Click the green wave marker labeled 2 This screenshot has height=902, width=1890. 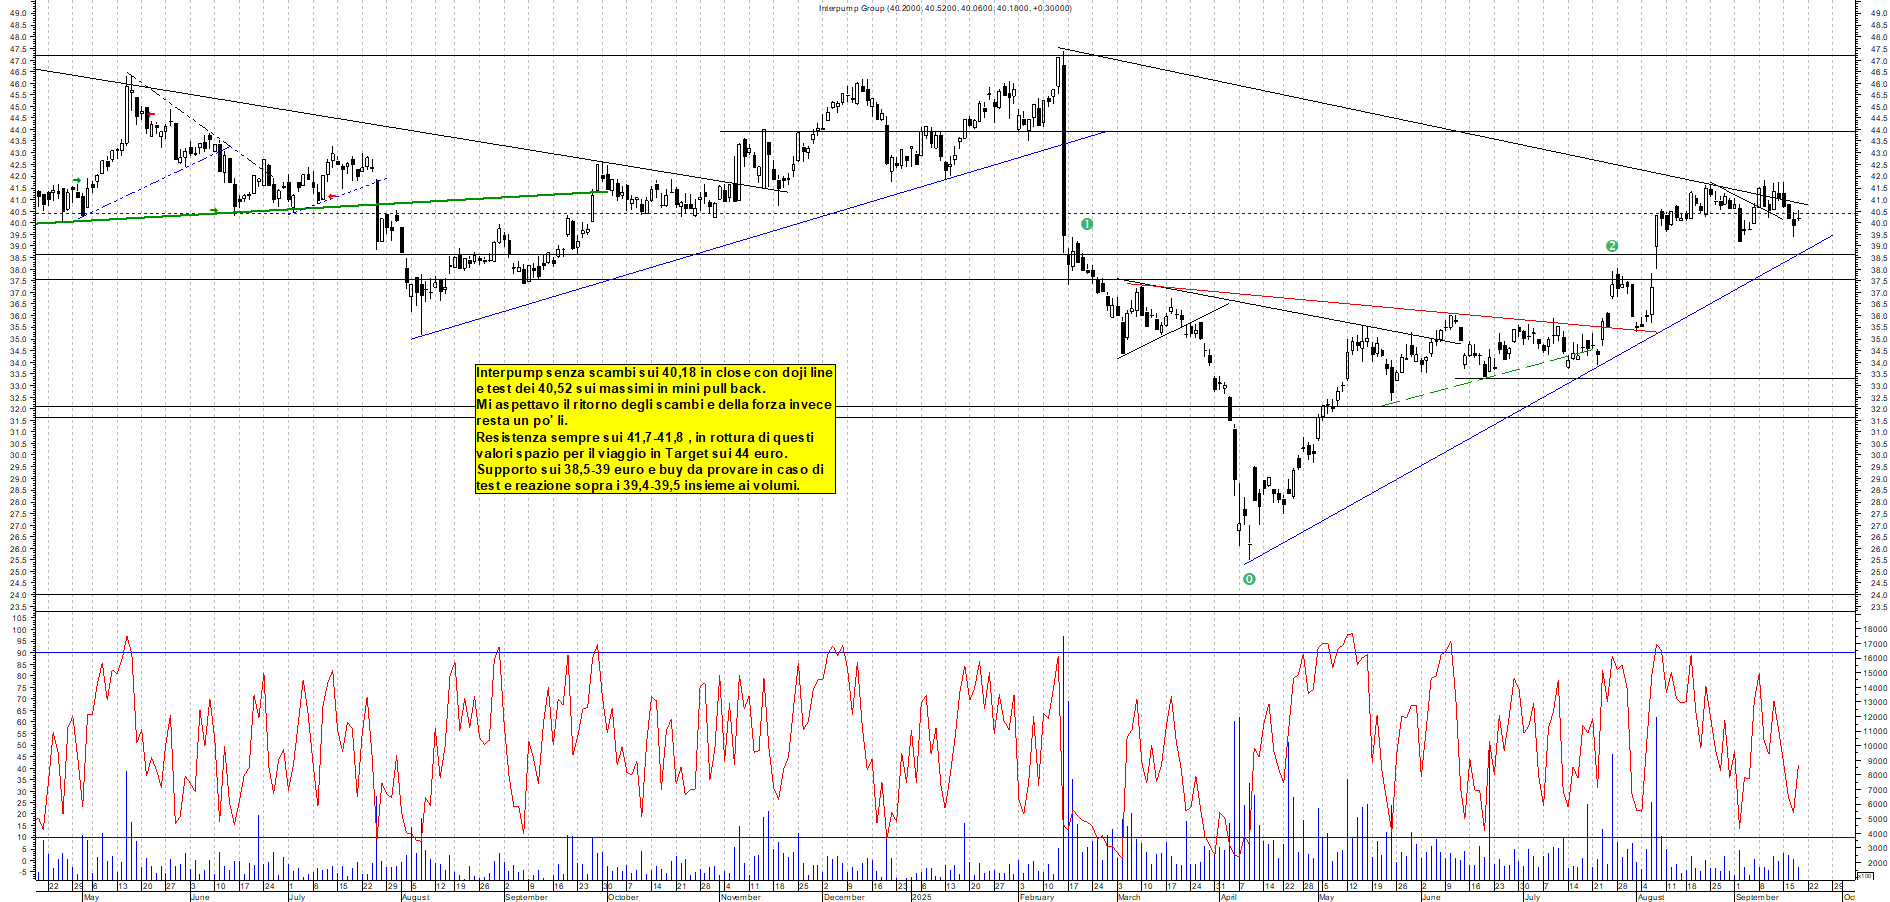point(1612,246)
